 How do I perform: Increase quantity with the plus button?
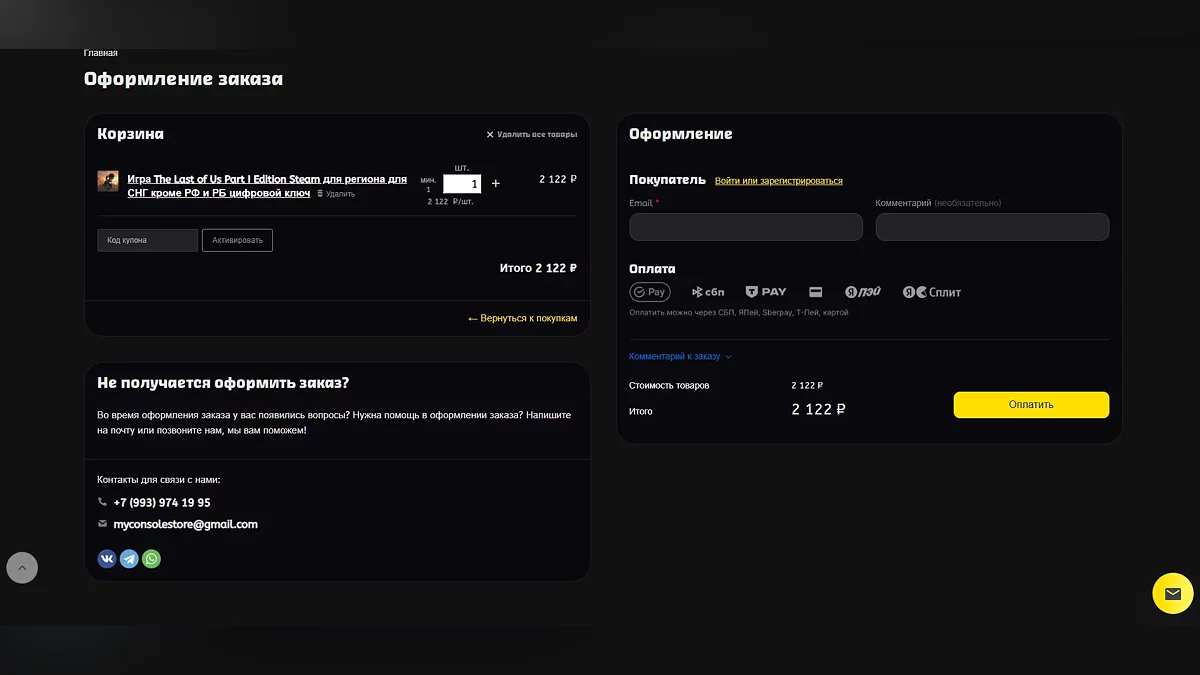tap(496, 184)
